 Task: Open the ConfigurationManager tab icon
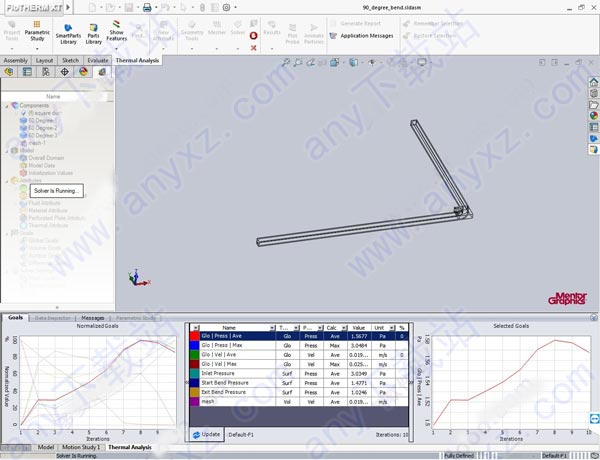point(46,72)
